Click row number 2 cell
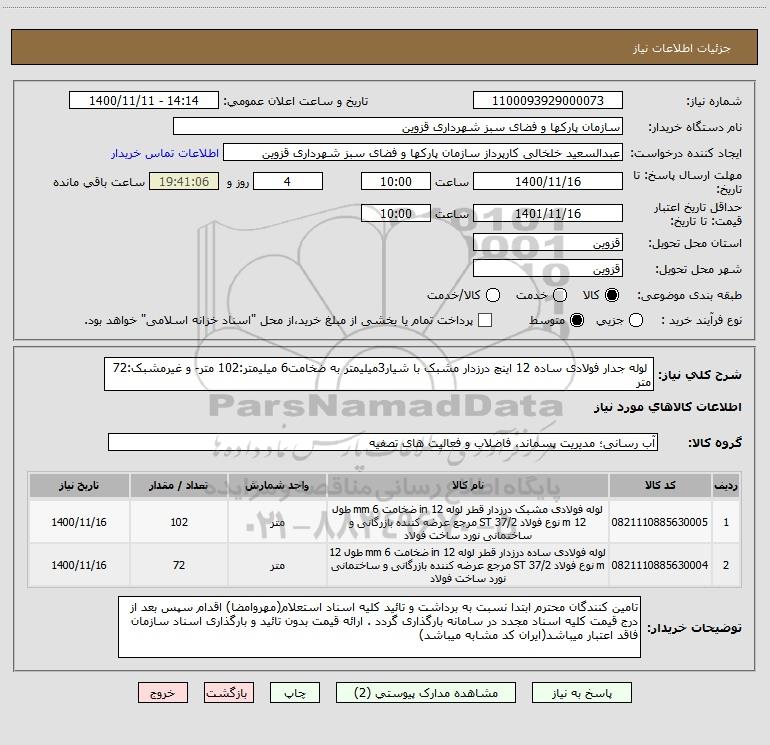770x745 pixels. [x=726, y=565]
